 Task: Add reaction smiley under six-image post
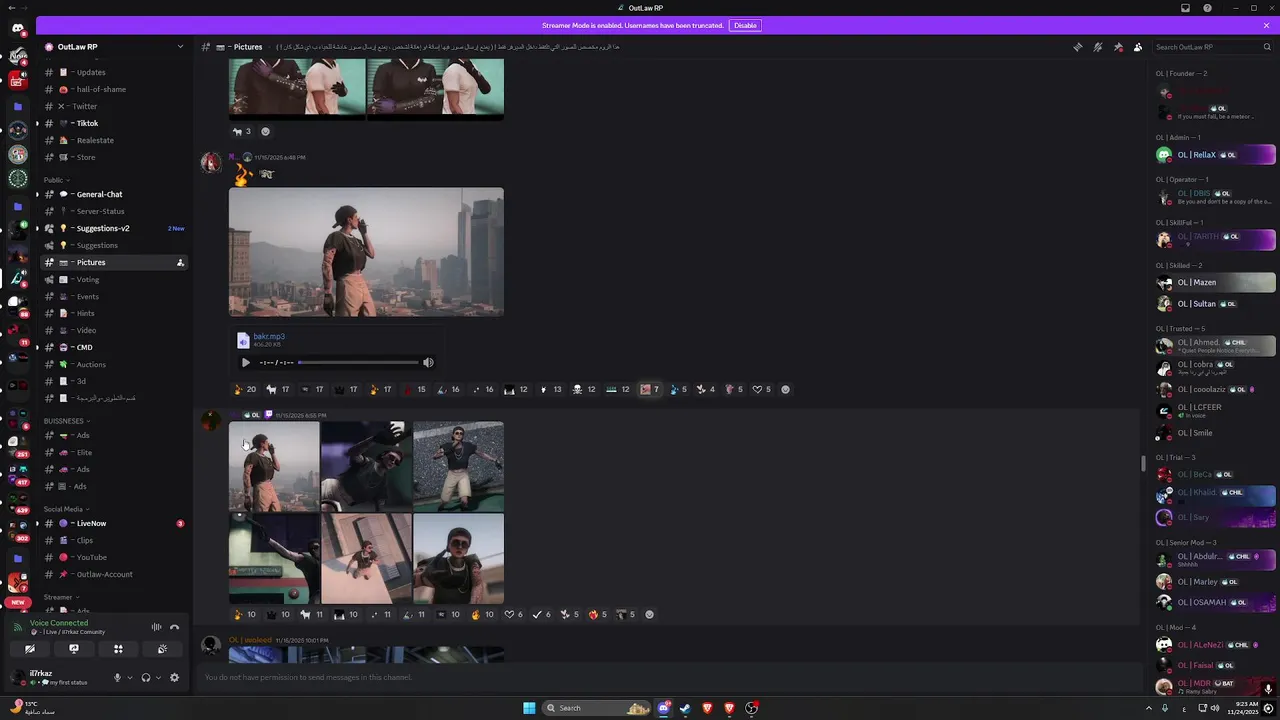click(x=649, y=614)
